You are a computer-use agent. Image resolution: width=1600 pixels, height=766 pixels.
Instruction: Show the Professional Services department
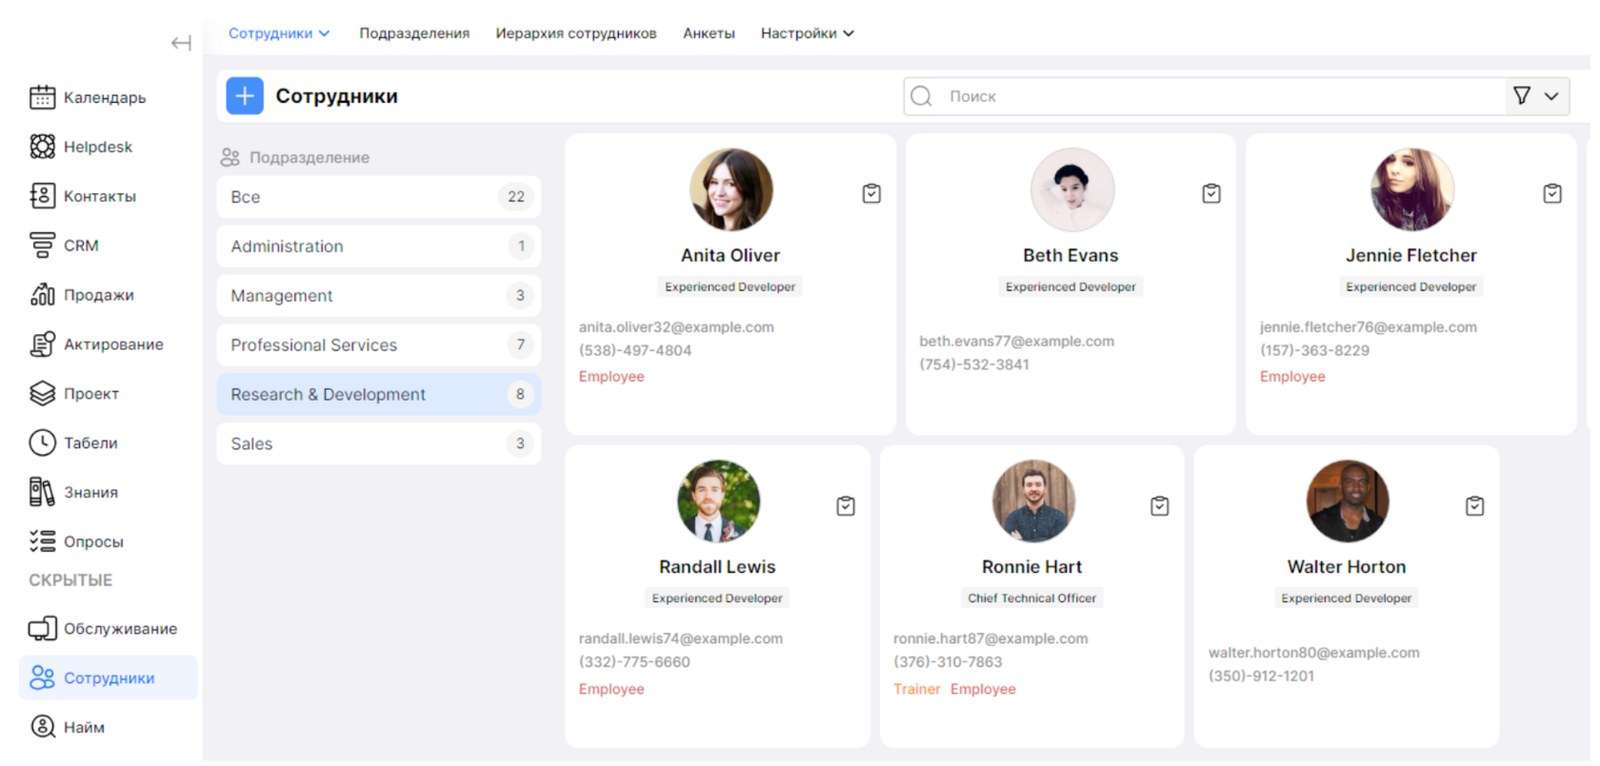click(x=379, y=345)
